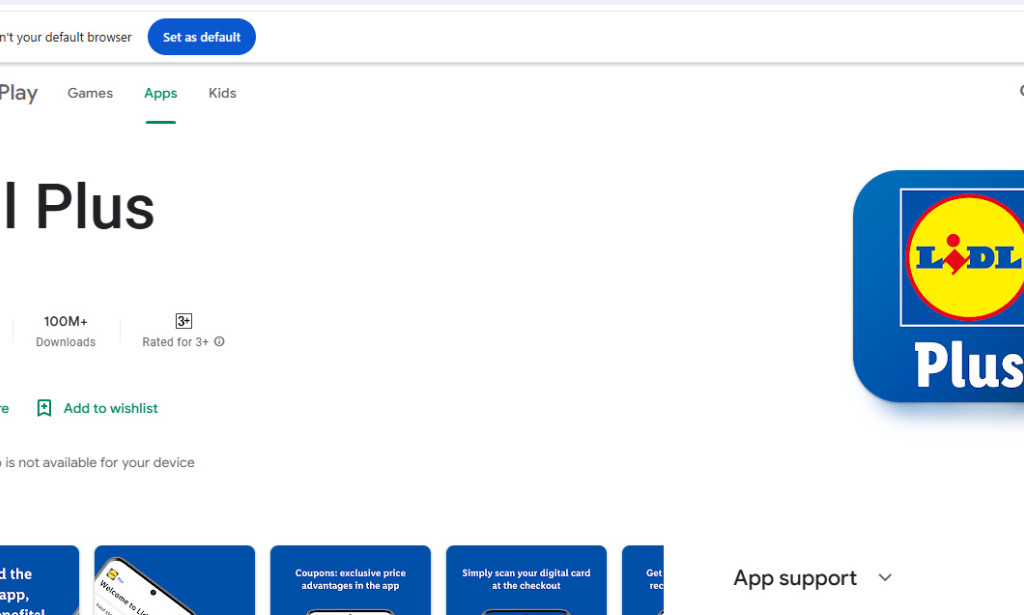
Task: Click the rightmost Get receipts screenshot
Action: click(x=643, y=580)
